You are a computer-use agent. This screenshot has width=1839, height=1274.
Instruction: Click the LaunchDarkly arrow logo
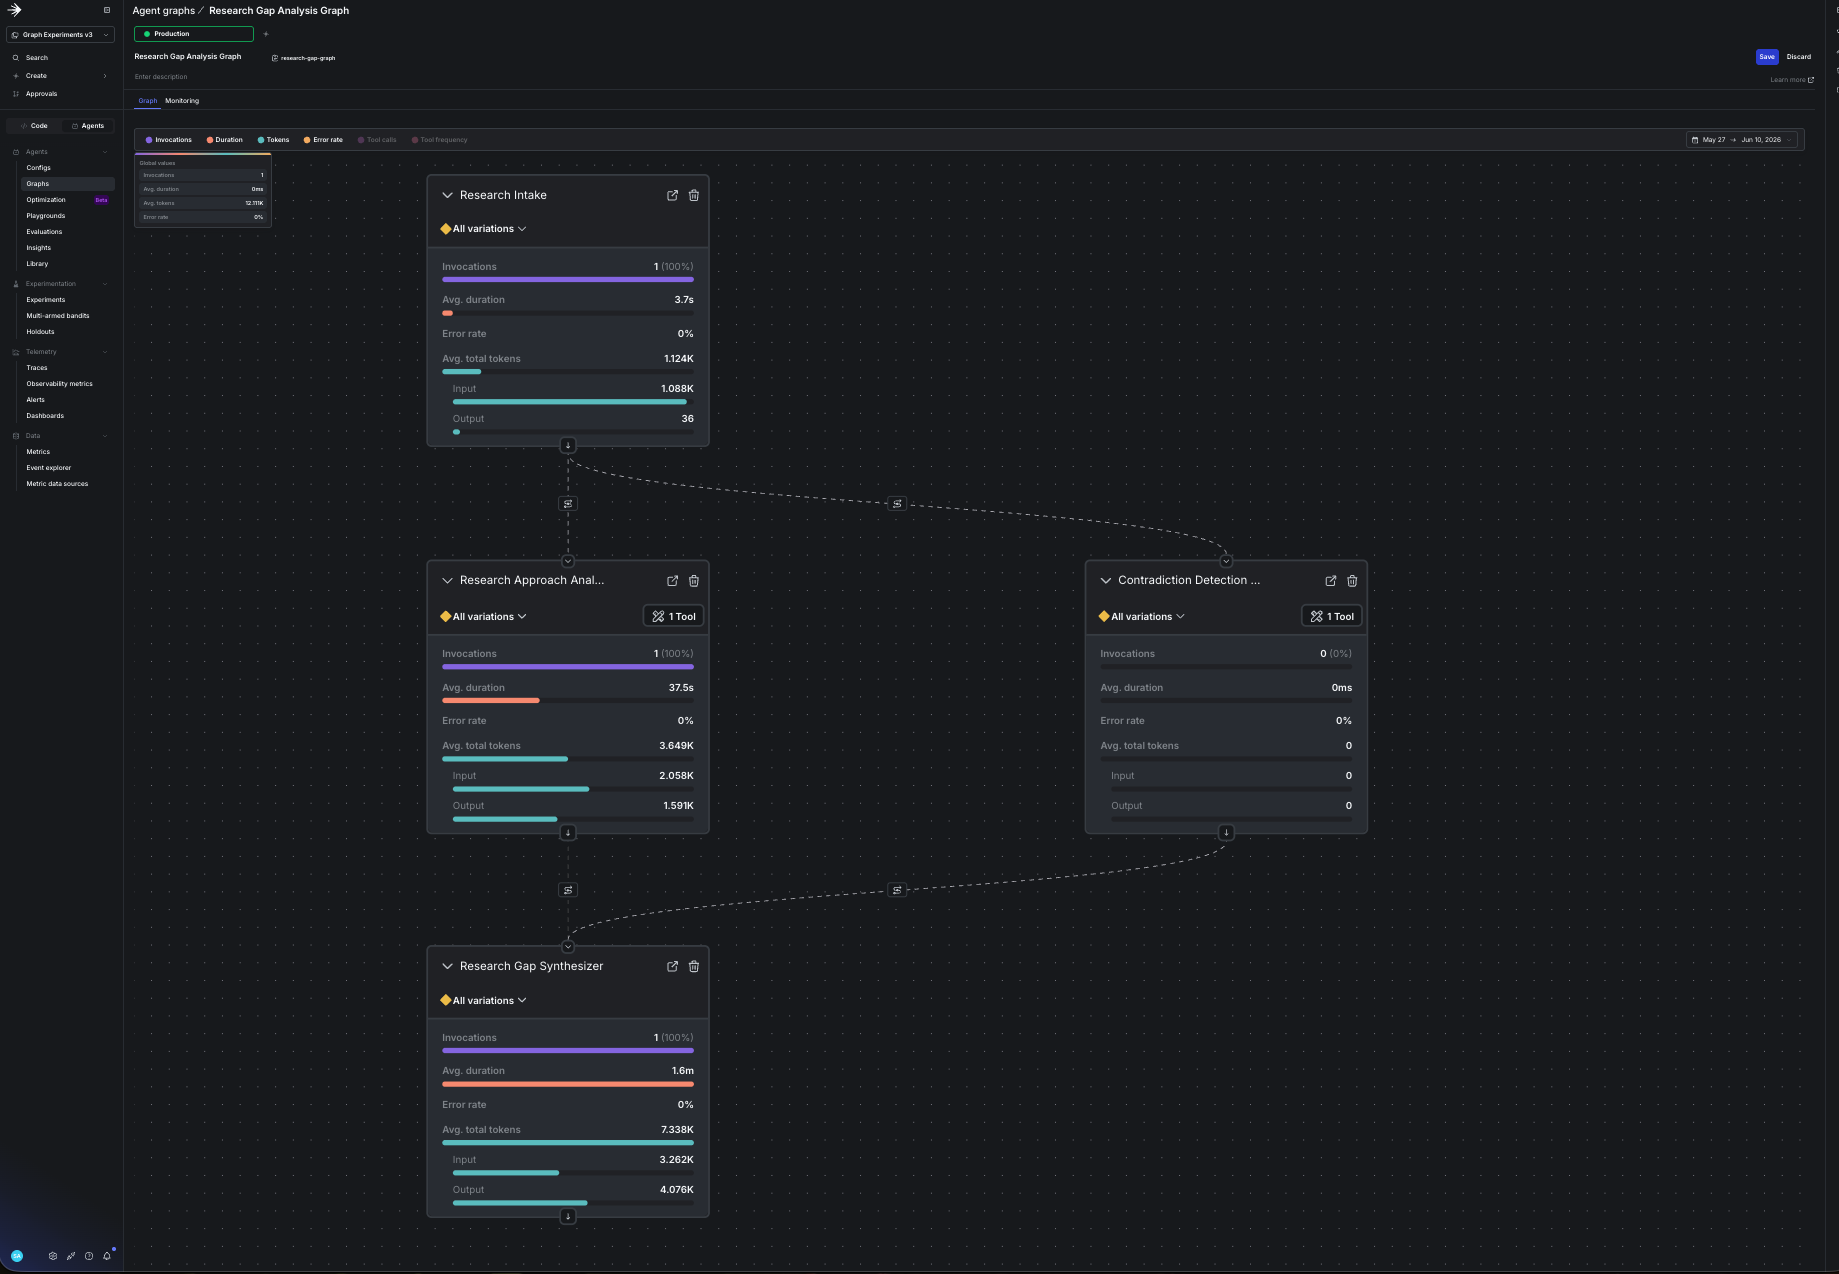coord(14,10)
